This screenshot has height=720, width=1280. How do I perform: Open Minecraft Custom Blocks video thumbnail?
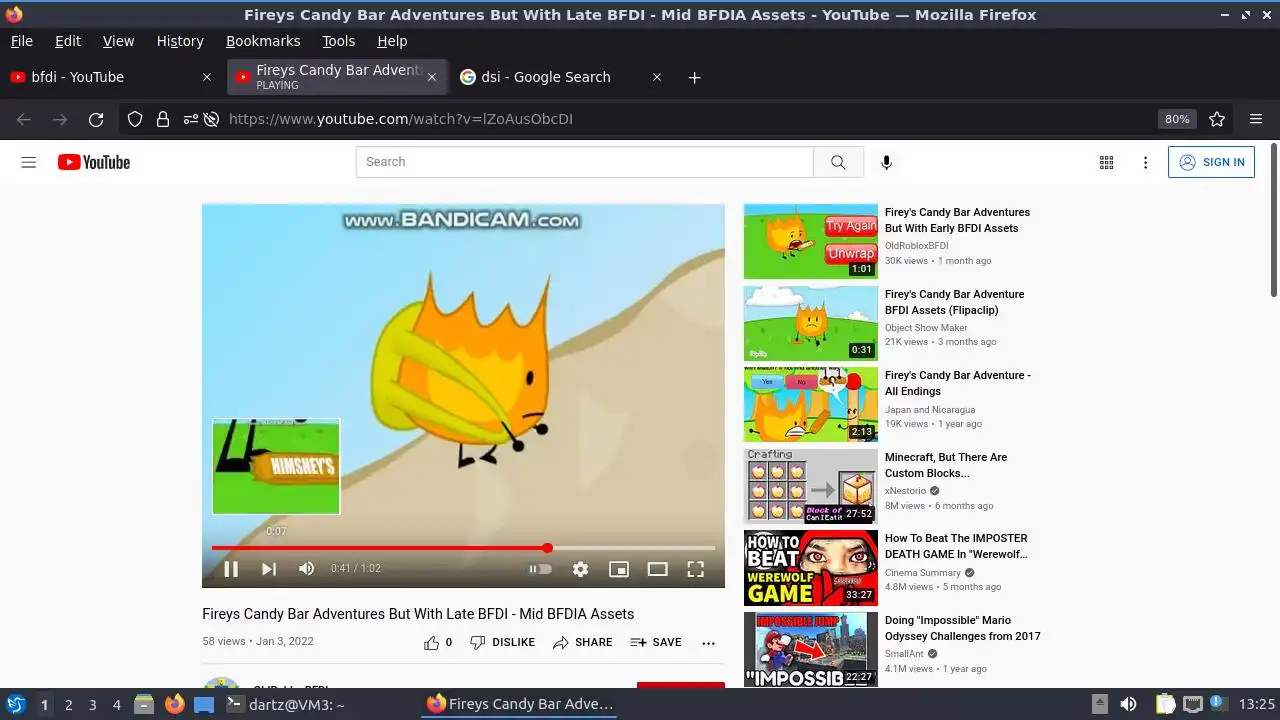(x=811, y=486)
